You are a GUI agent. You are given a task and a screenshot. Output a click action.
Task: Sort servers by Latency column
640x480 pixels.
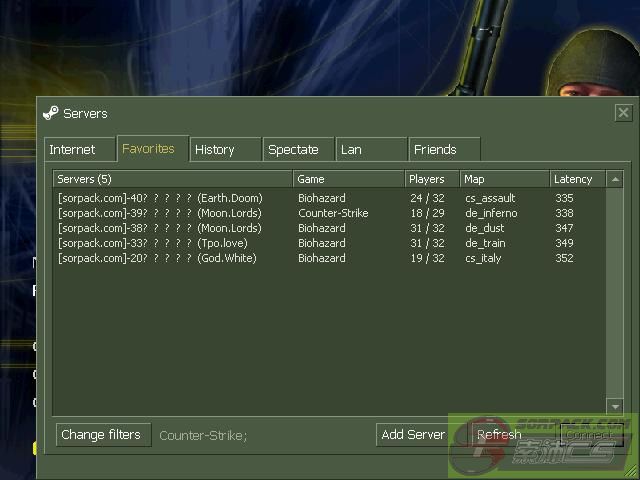pos(577,179)
